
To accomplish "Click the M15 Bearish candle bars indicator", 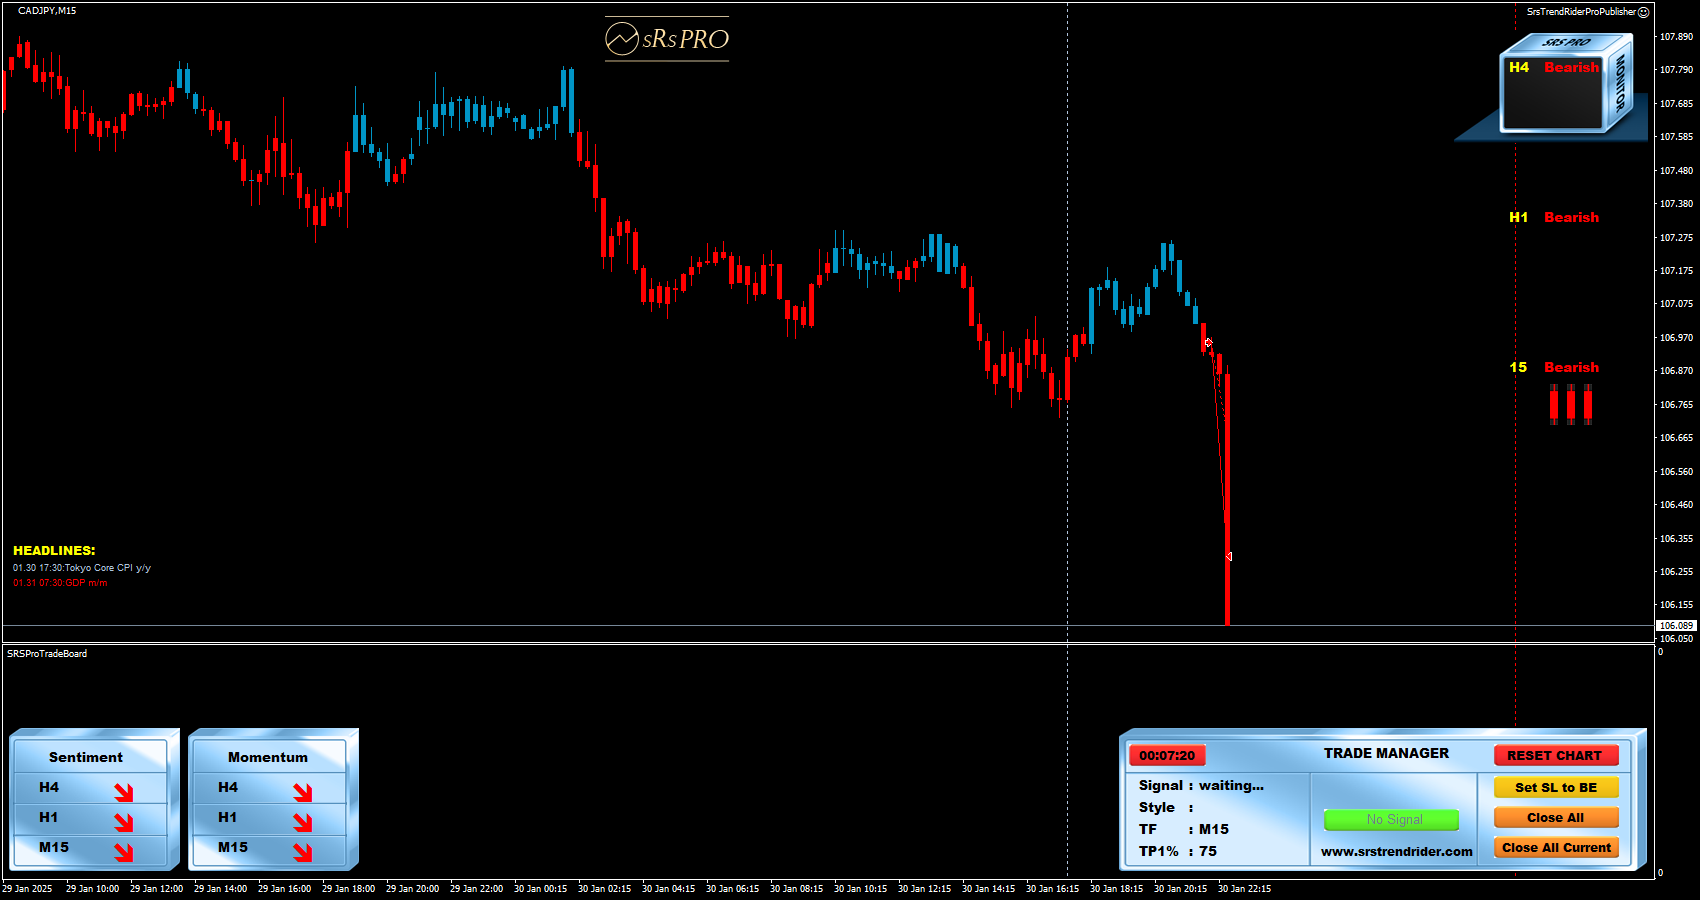I will pyautogui.click(x=1570, y=405).
